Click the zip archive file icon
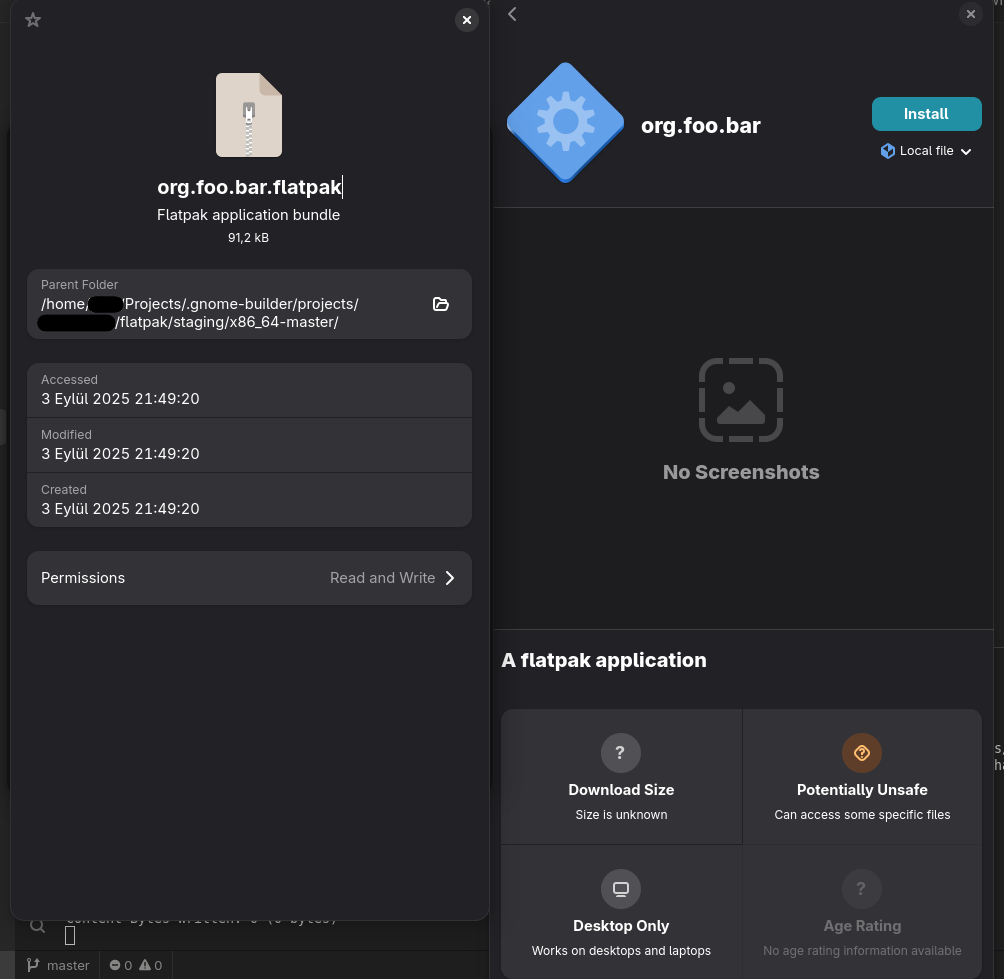This screenshot has width=1004, height=979. pos(248,115)
